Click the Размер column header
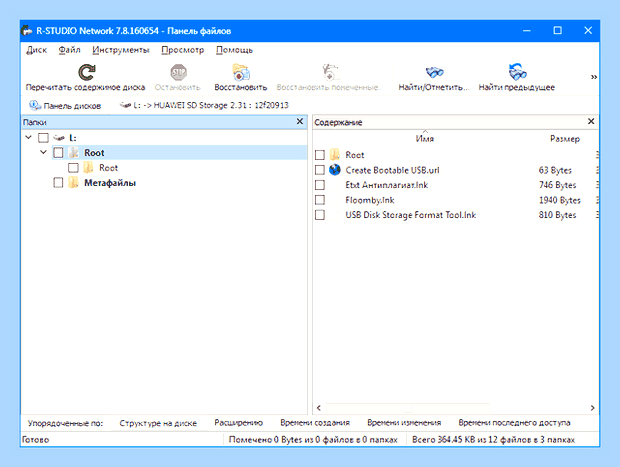Screen dimensions: 620x467 pyautogui.click(x=565, y=139)
